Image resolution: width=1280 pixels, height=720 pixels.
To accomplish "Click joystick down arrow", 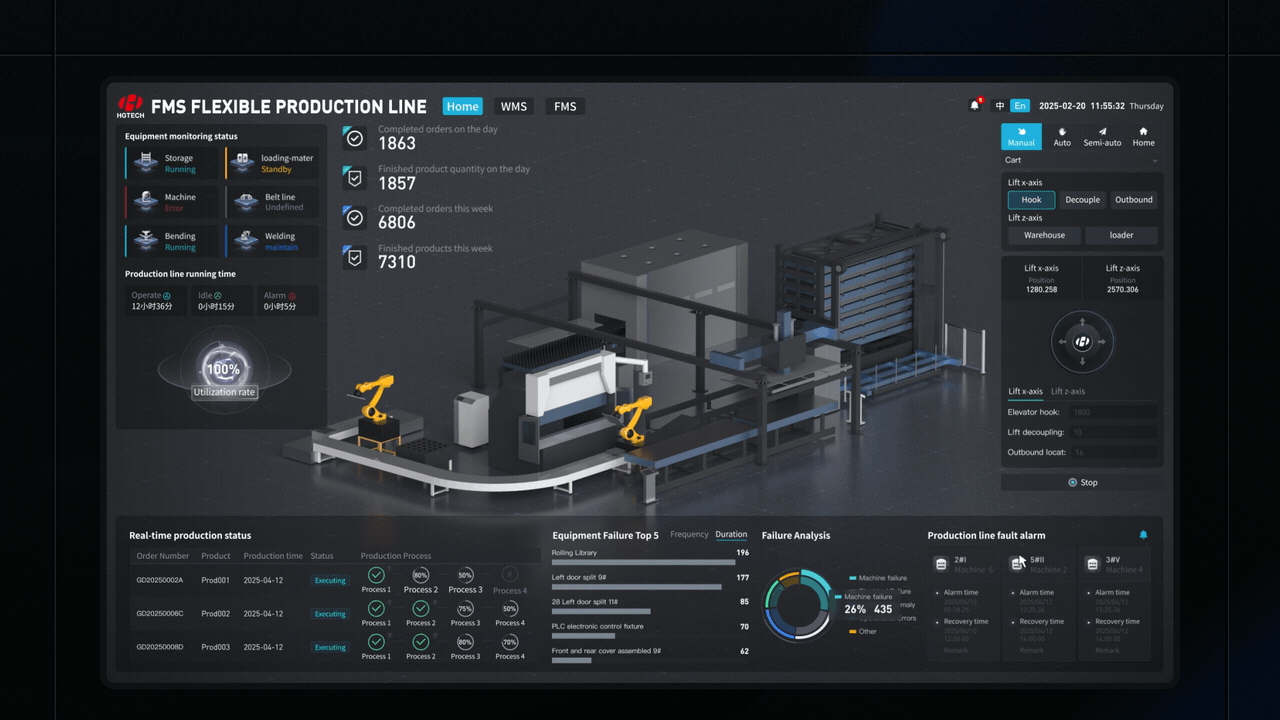I will [x=1082, y=360].
